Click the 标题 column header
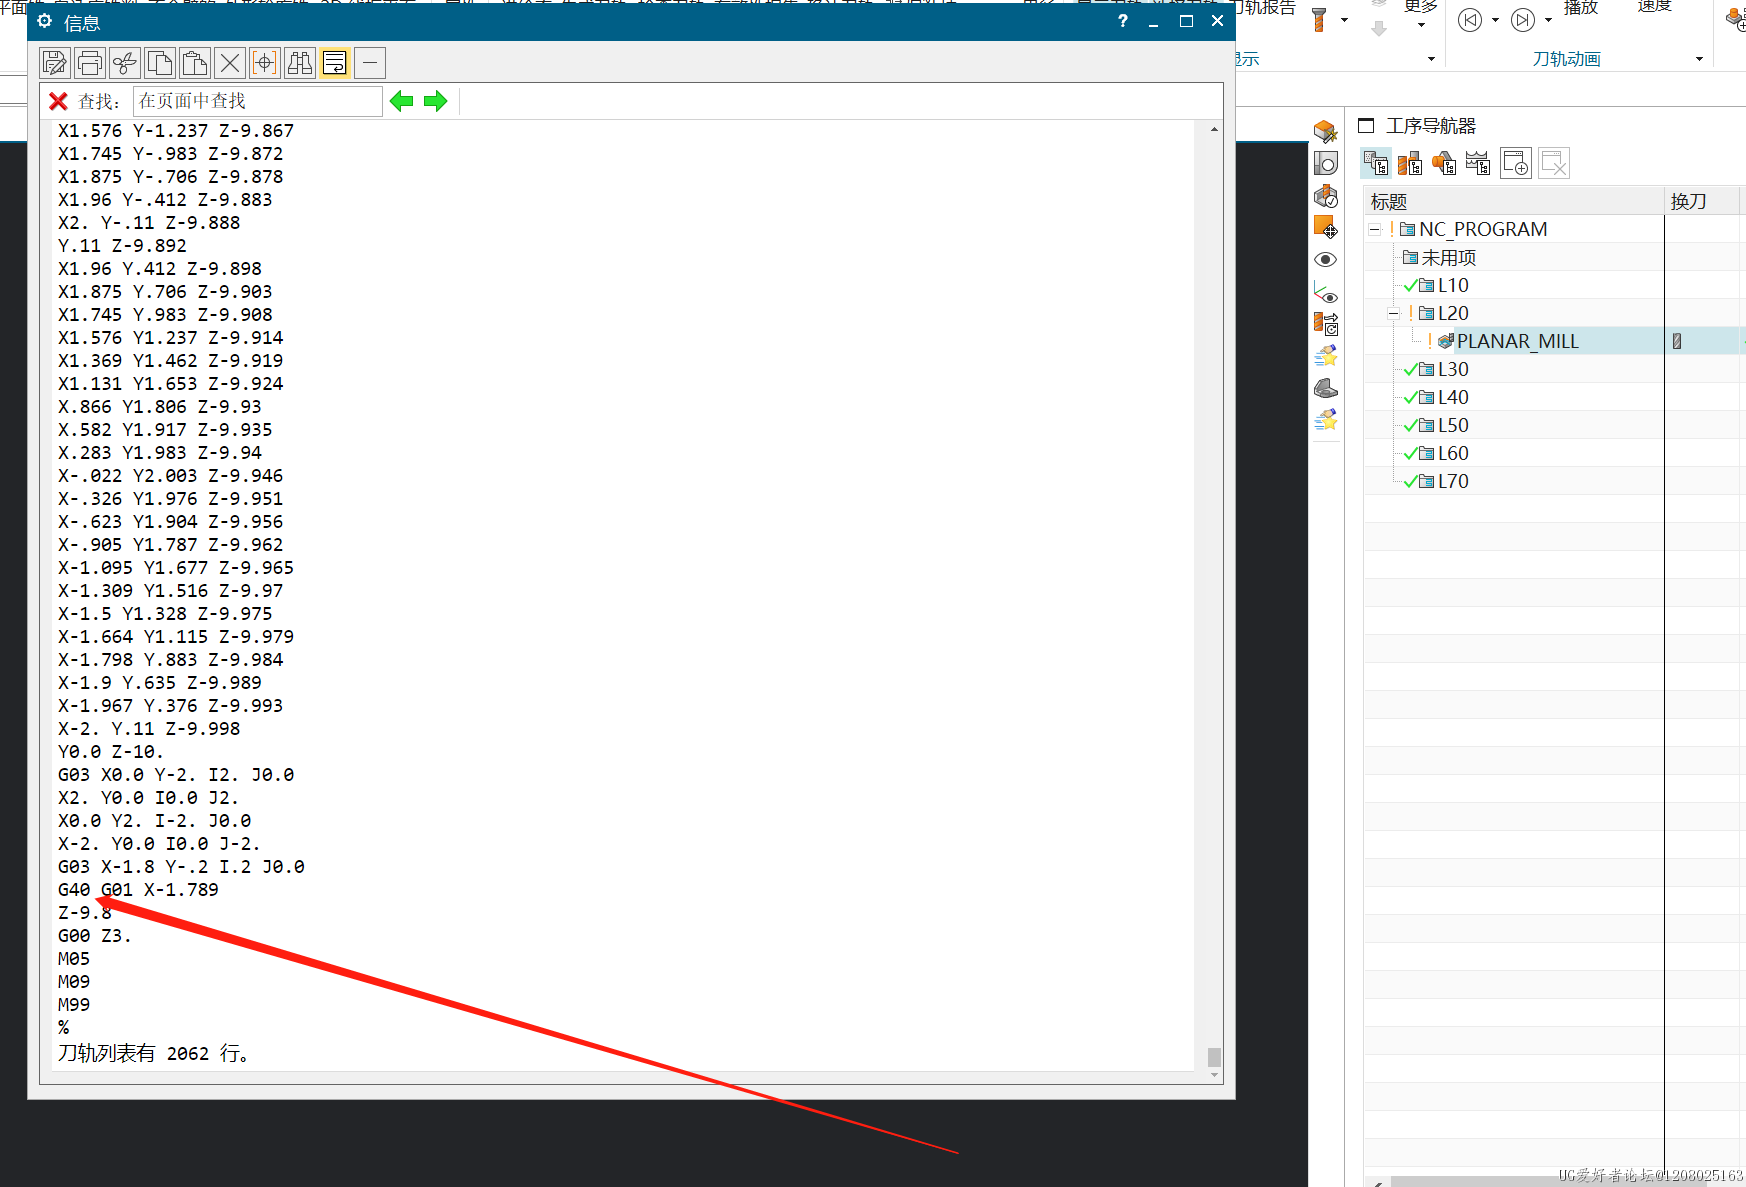This screenshot has height=1187, width=1746. click(1514, 201)
